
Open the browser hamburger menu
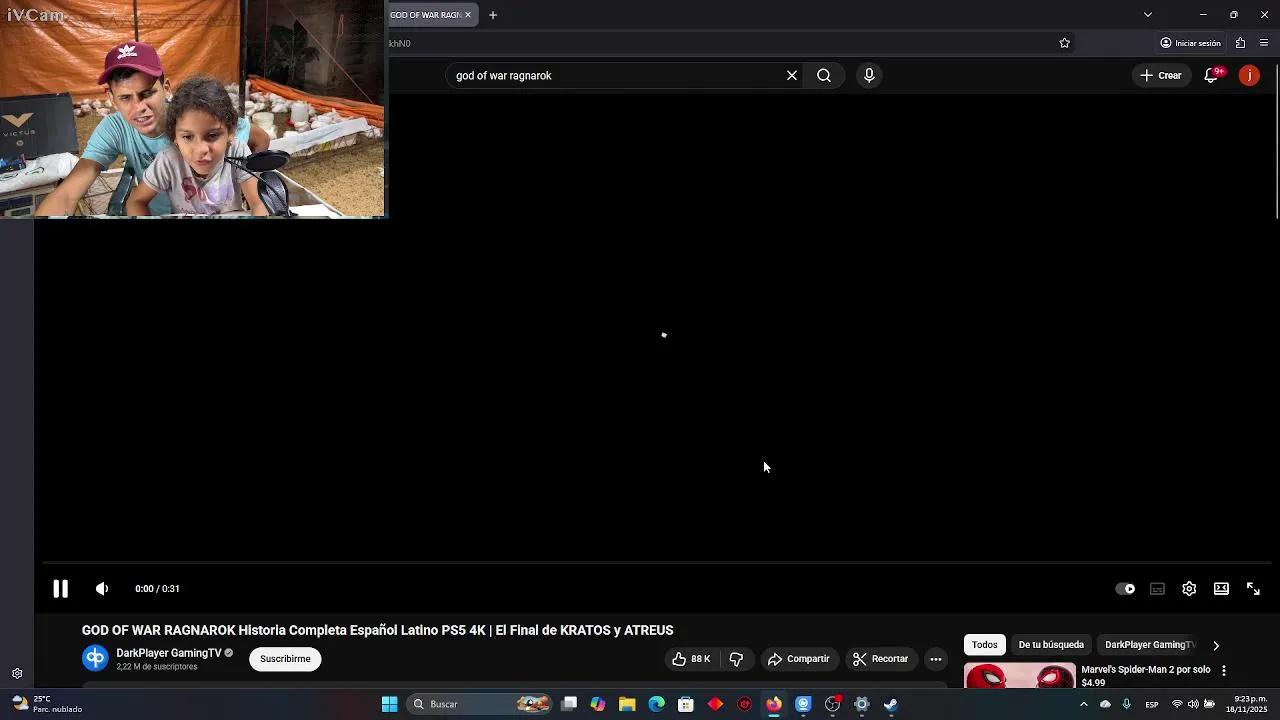point(1264,43)
